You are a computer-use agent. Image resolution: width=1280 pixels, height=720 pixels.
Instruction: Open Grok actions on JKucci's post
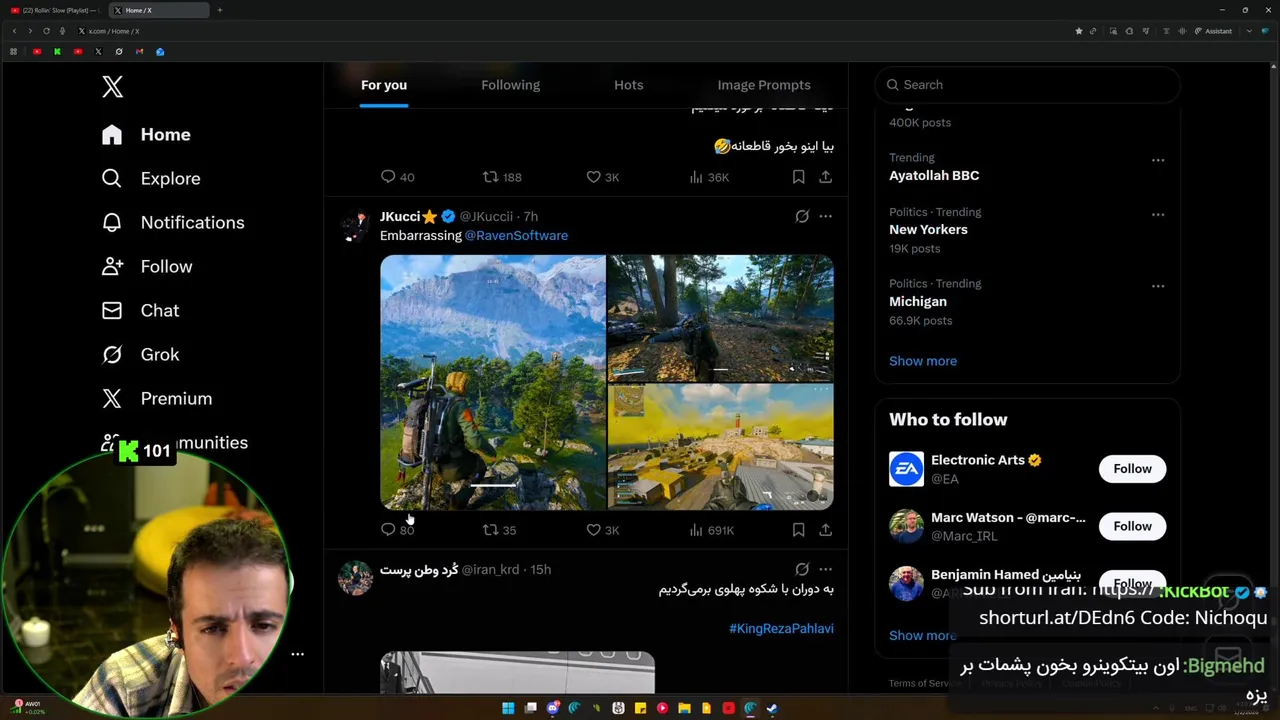tap(802, 216)
